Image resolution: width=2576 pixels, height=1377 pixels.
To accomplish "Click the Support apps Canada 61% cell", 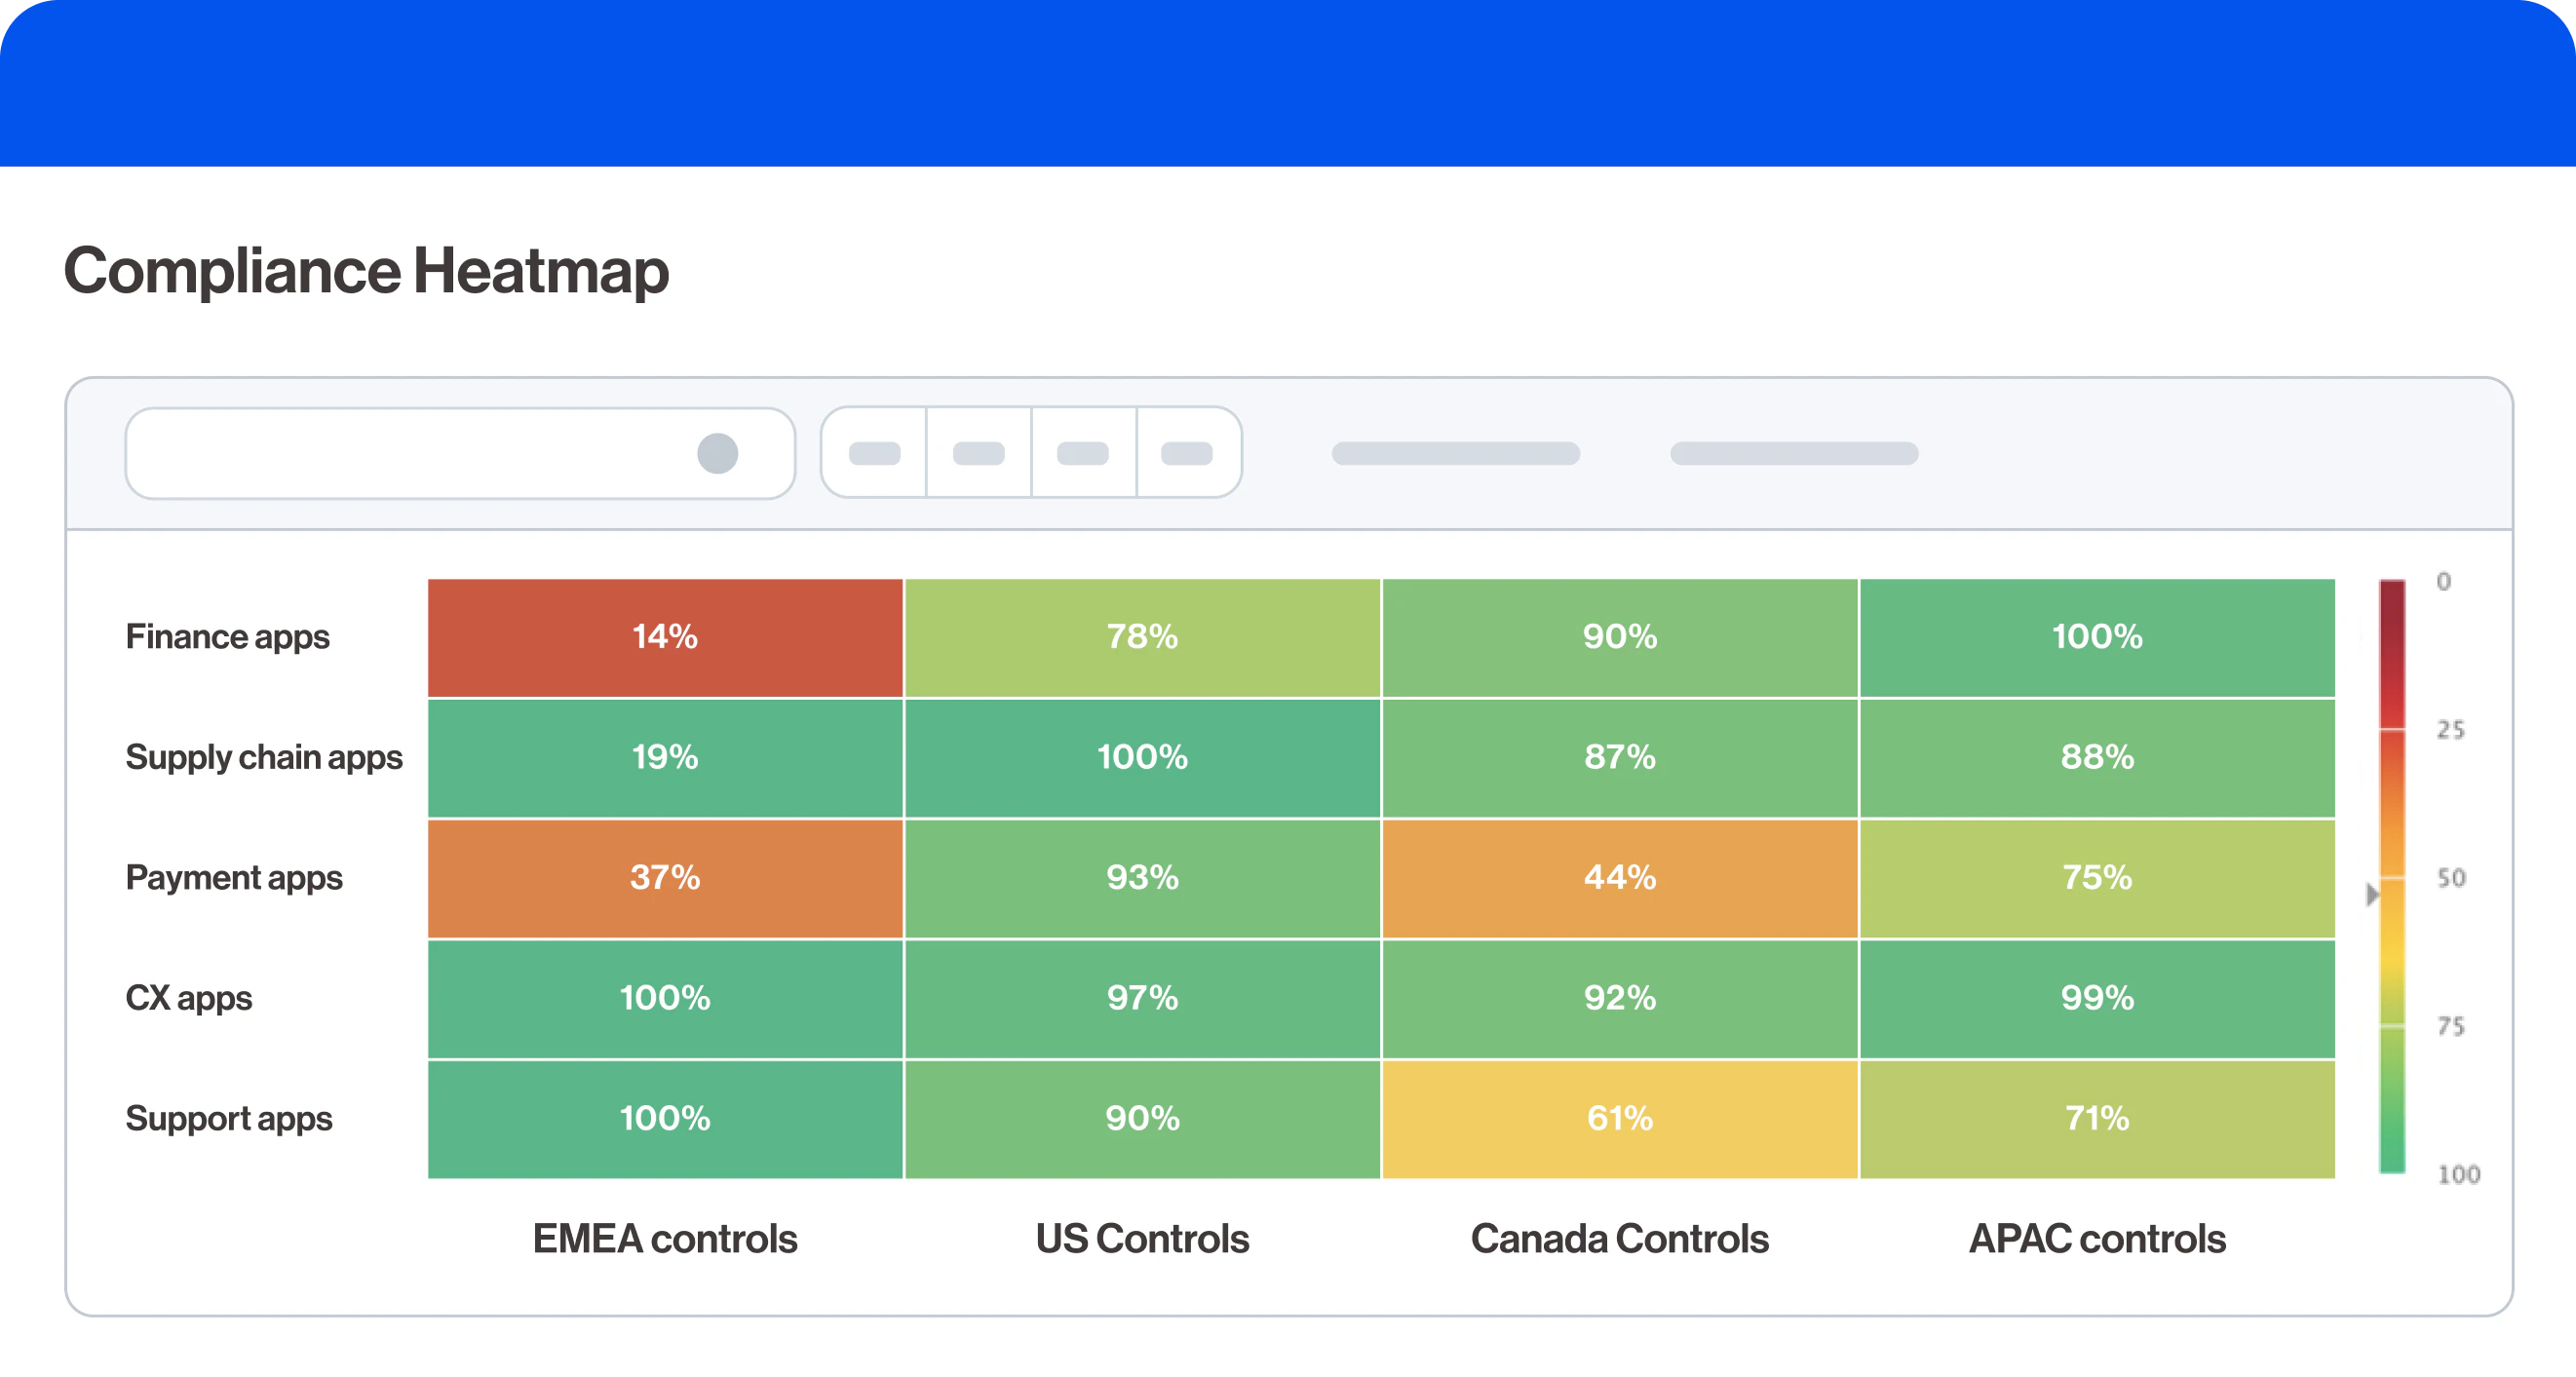I will [1619, 1118].
